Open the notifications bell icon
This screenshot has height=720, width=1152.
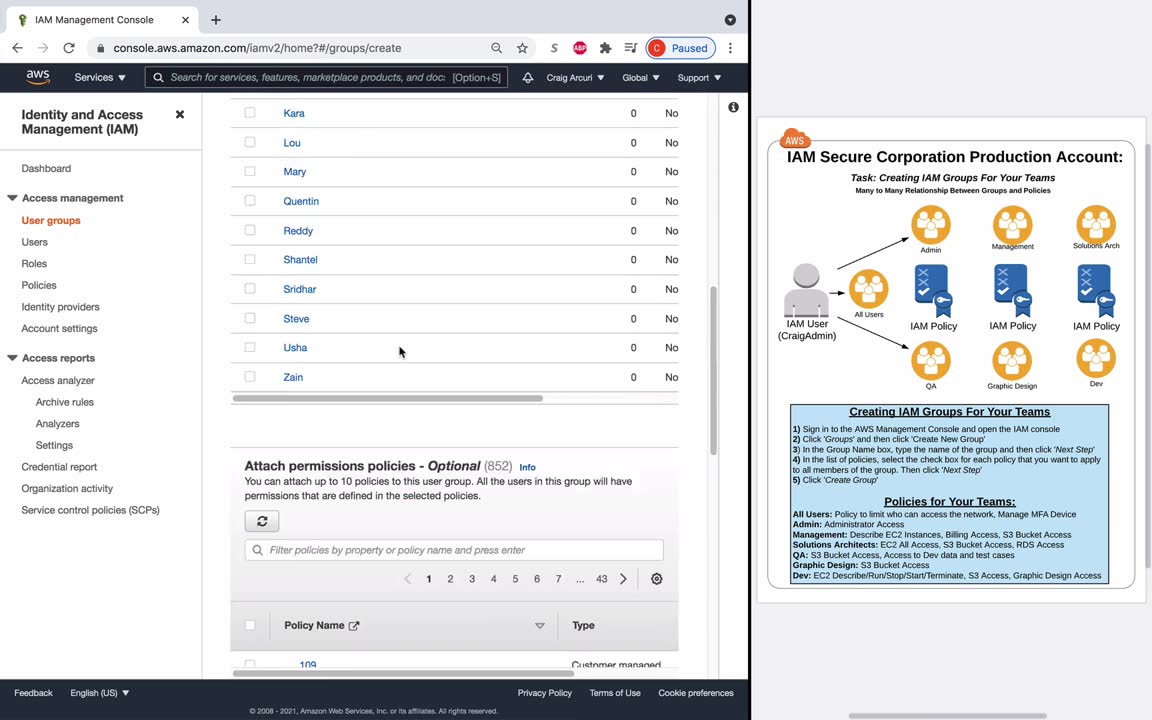[x=528, y=77]
